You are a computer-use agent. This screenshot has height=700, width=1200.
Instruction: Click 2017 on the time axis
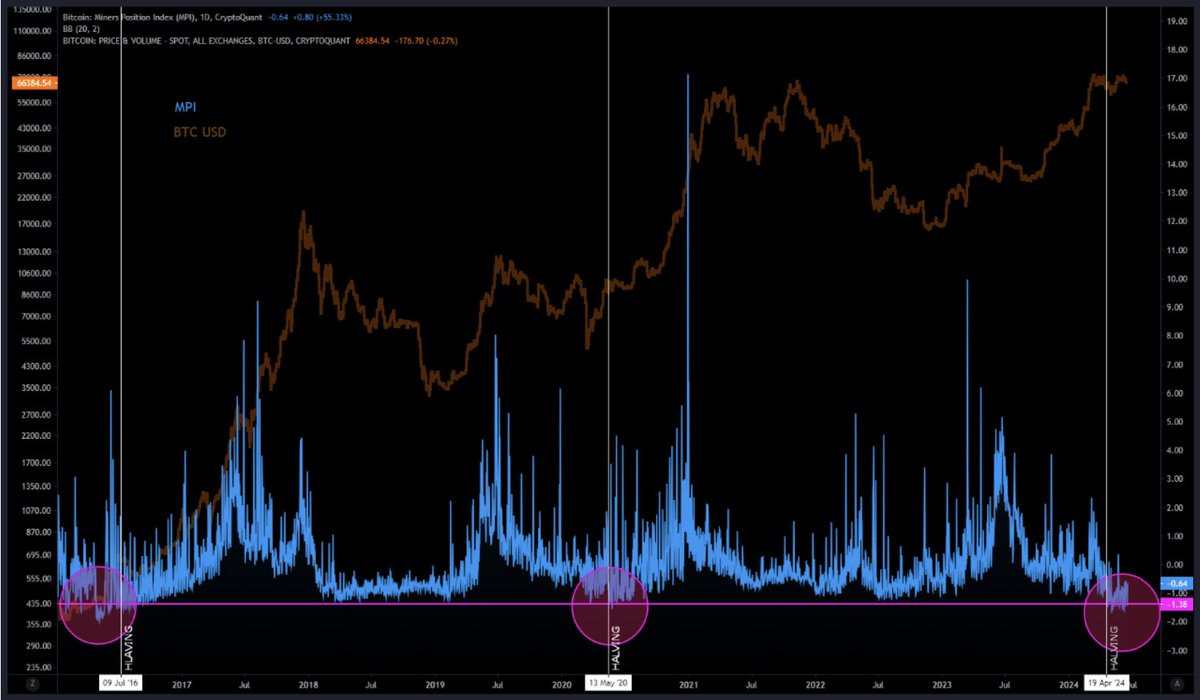point(181,684)
